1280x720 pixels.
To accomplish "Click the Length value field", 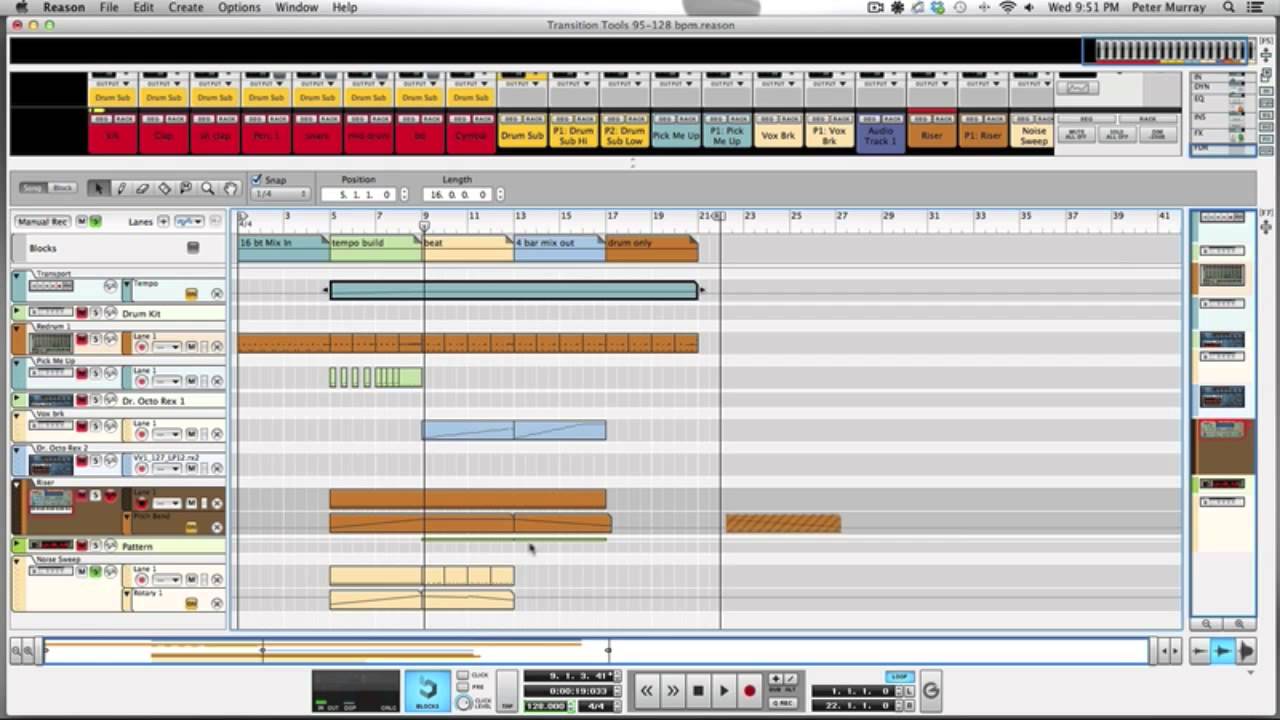I will (x=457, y=194).
